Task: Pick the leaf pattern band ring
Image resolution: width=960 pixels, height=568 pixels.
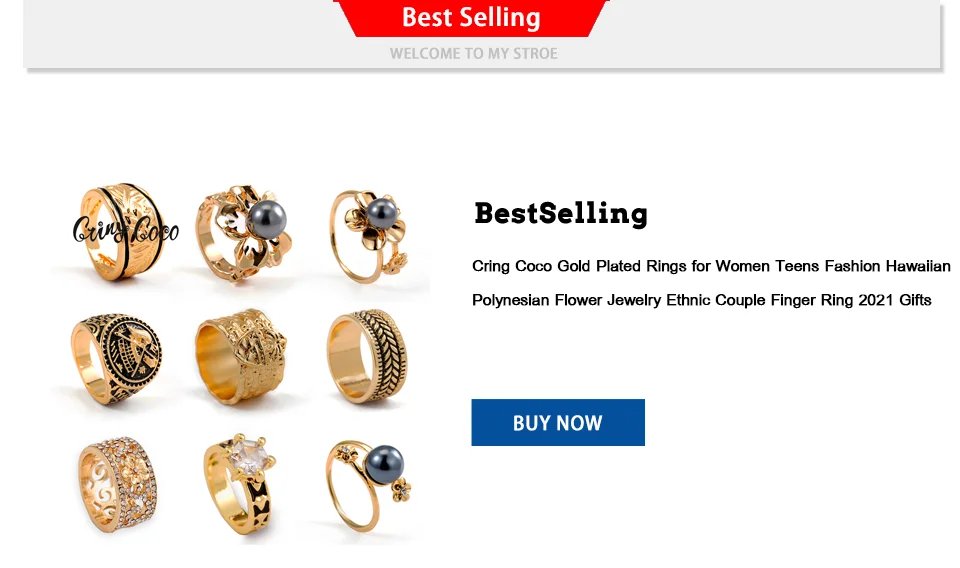Action: point(367,357)
